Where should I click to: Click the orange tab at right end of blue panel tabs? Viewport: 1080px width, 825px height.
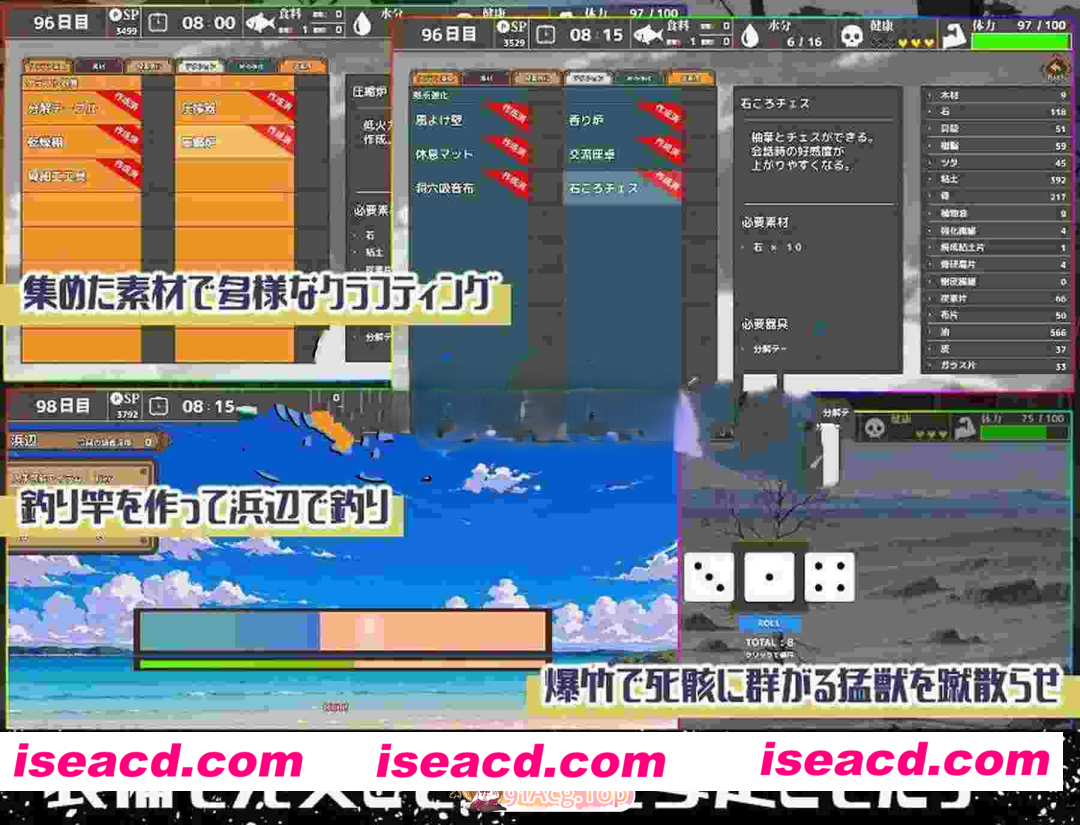tap(690, 77)
